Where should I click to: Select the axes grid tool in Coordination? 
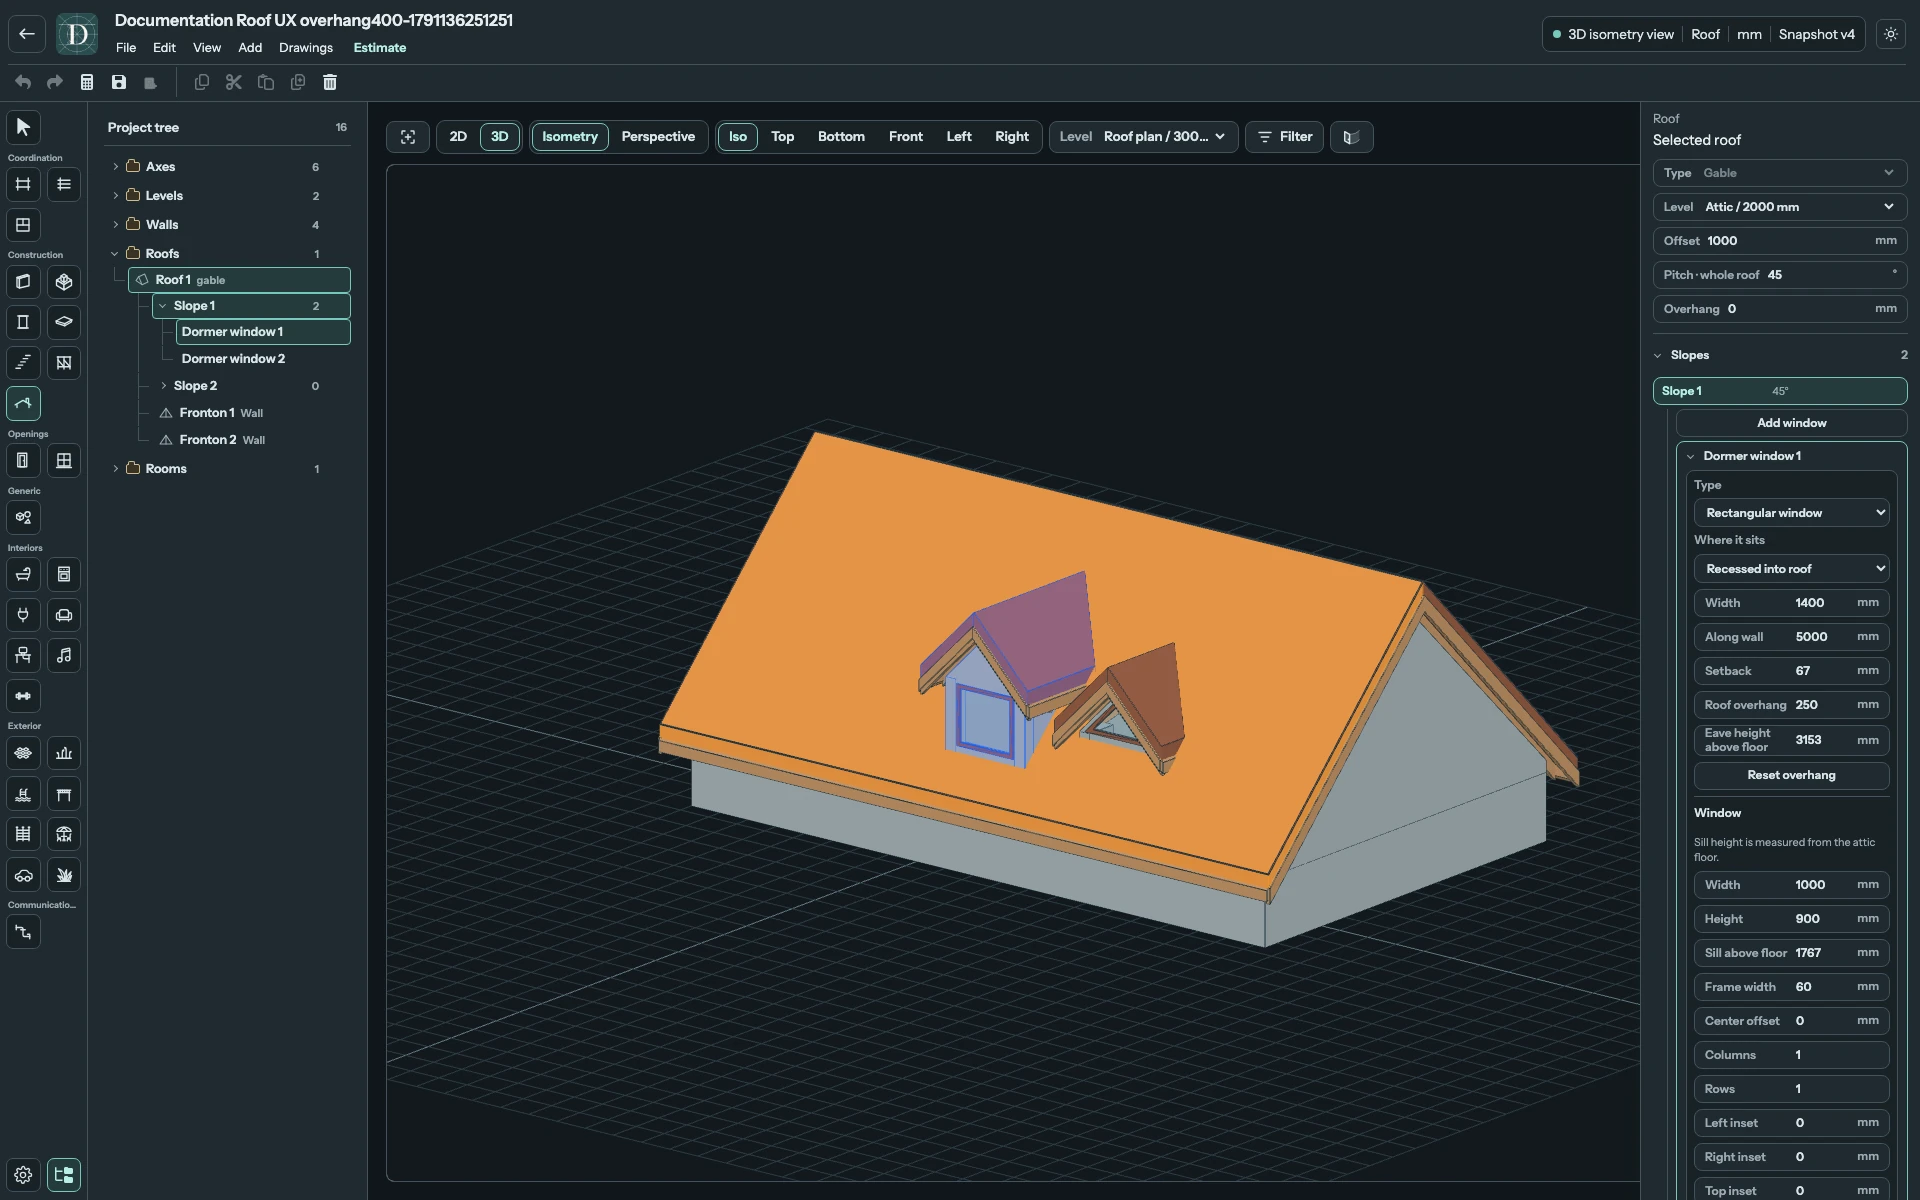coord(24,184)
